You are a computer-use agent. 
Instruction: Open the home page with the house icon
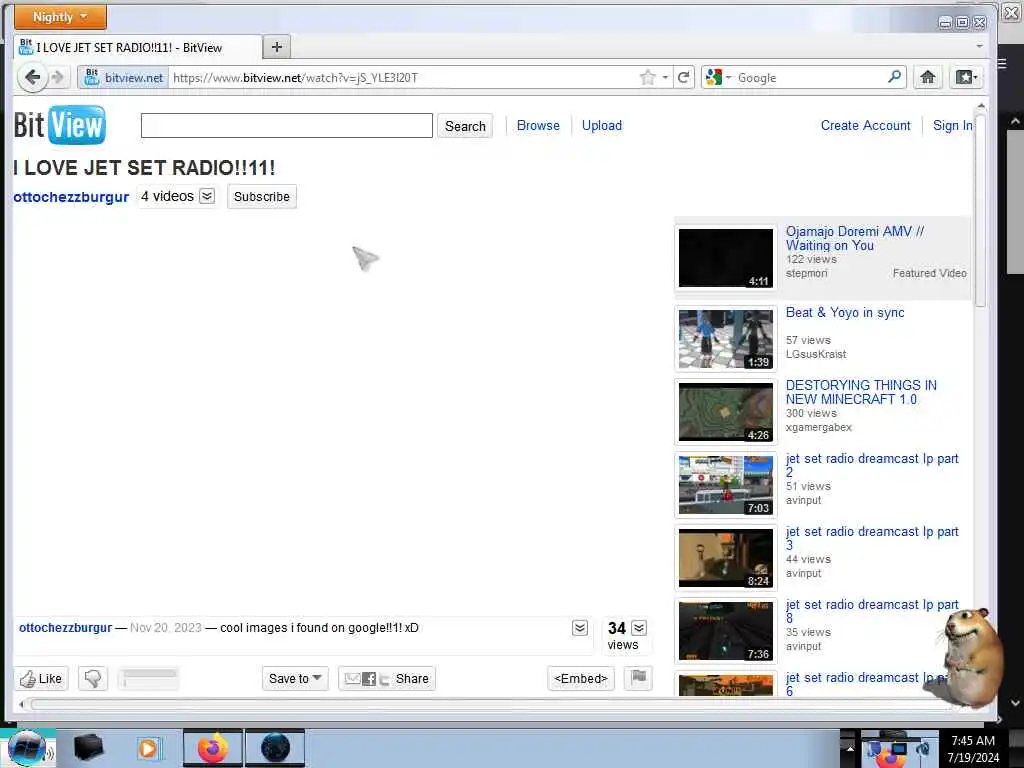927,77
